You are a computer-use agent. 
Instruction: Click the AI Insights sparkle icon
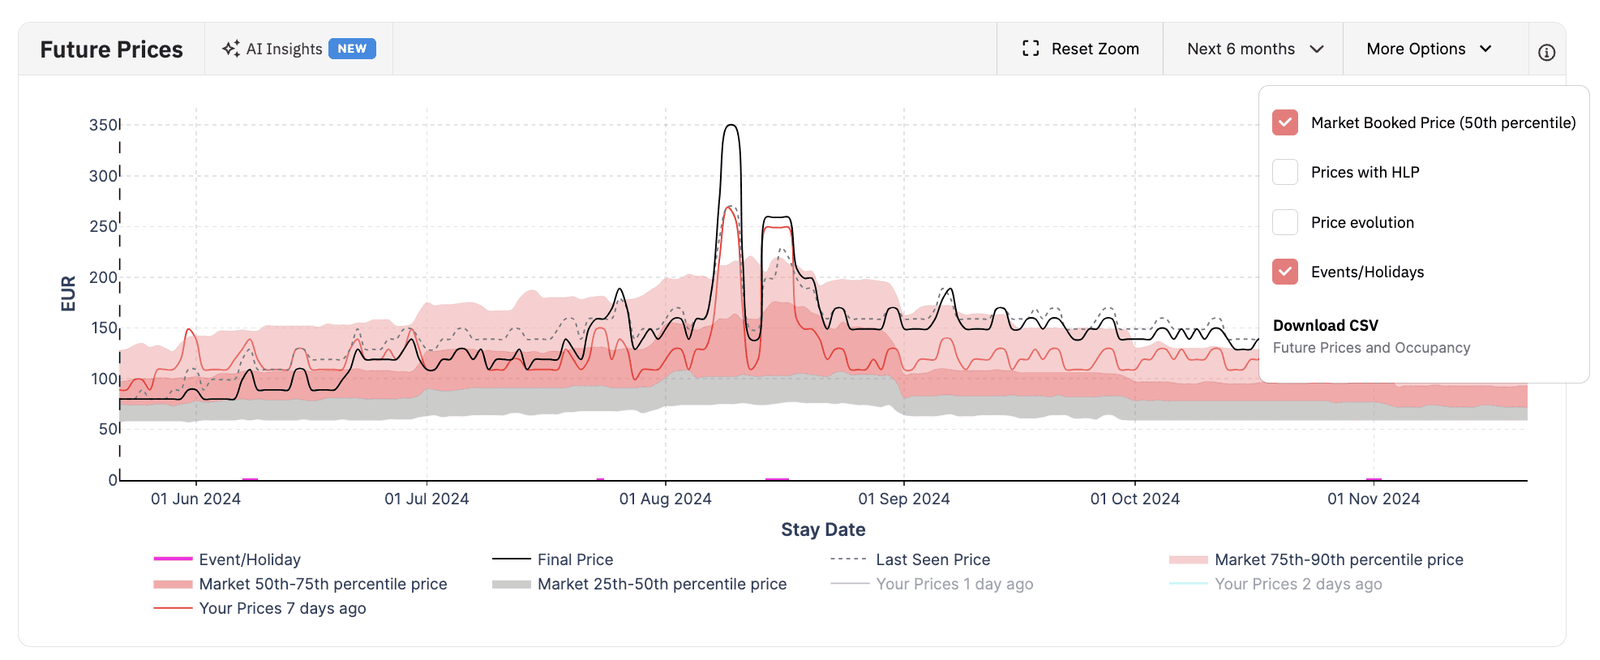(x=231, y=49)
